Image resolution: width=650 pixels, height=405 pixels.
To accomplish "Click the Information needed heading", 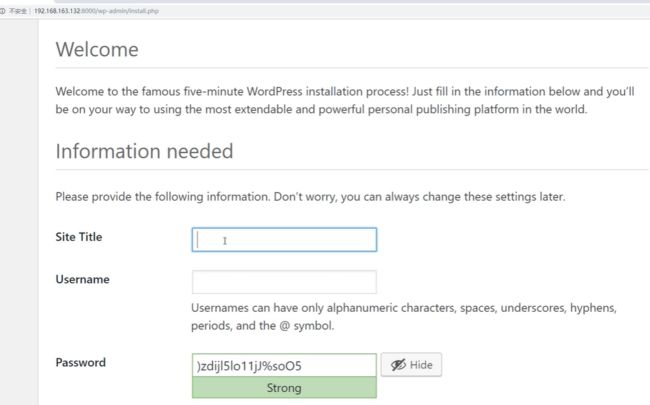I will (x=144, y=151).
